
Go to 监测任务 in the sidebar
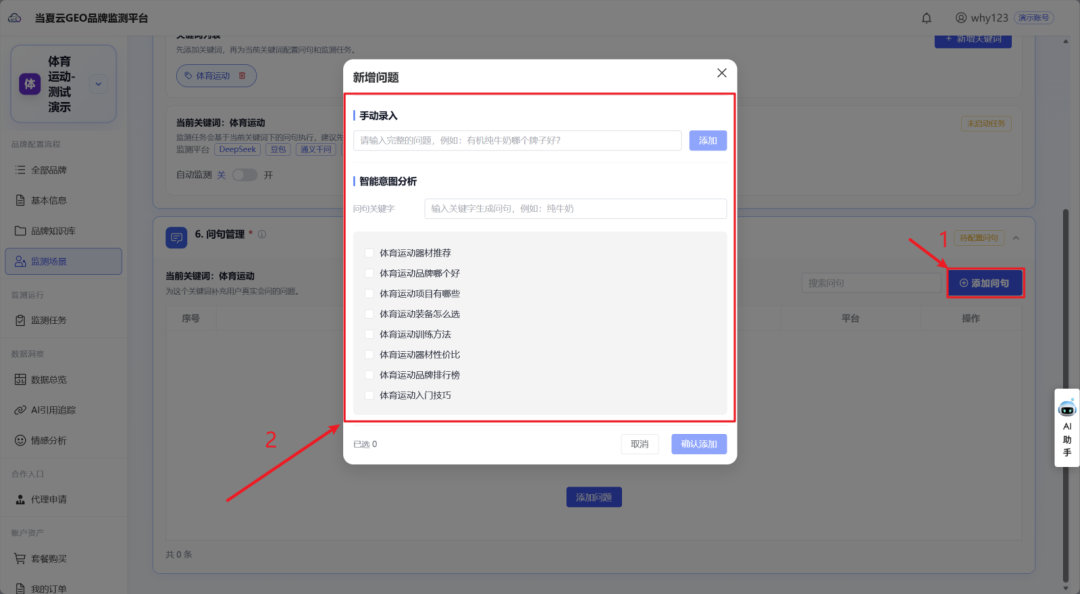point(63,320)
